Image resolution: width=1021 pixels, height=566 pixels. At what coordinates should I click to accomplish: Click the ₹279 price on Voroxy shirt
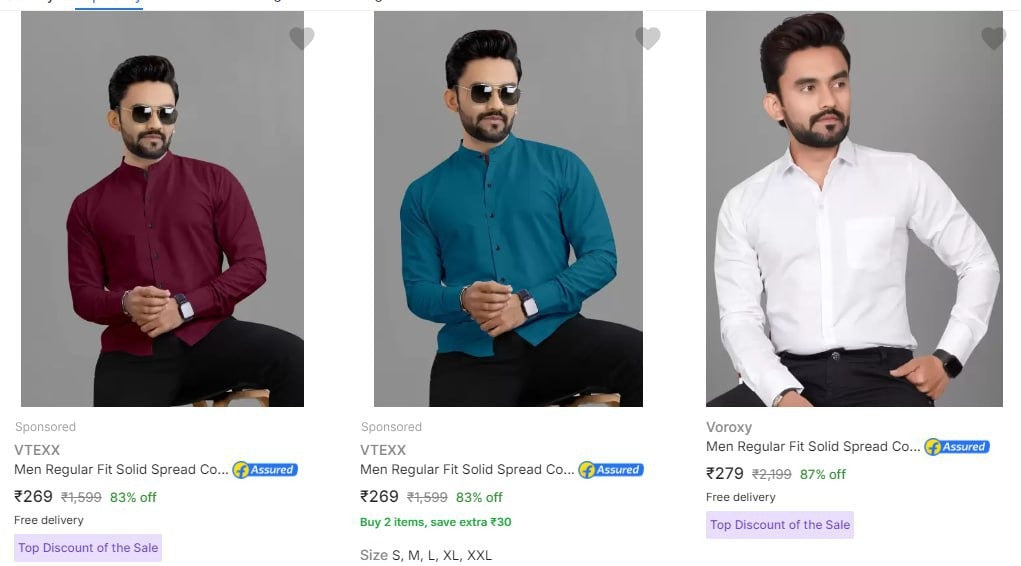tap(725, 473)
